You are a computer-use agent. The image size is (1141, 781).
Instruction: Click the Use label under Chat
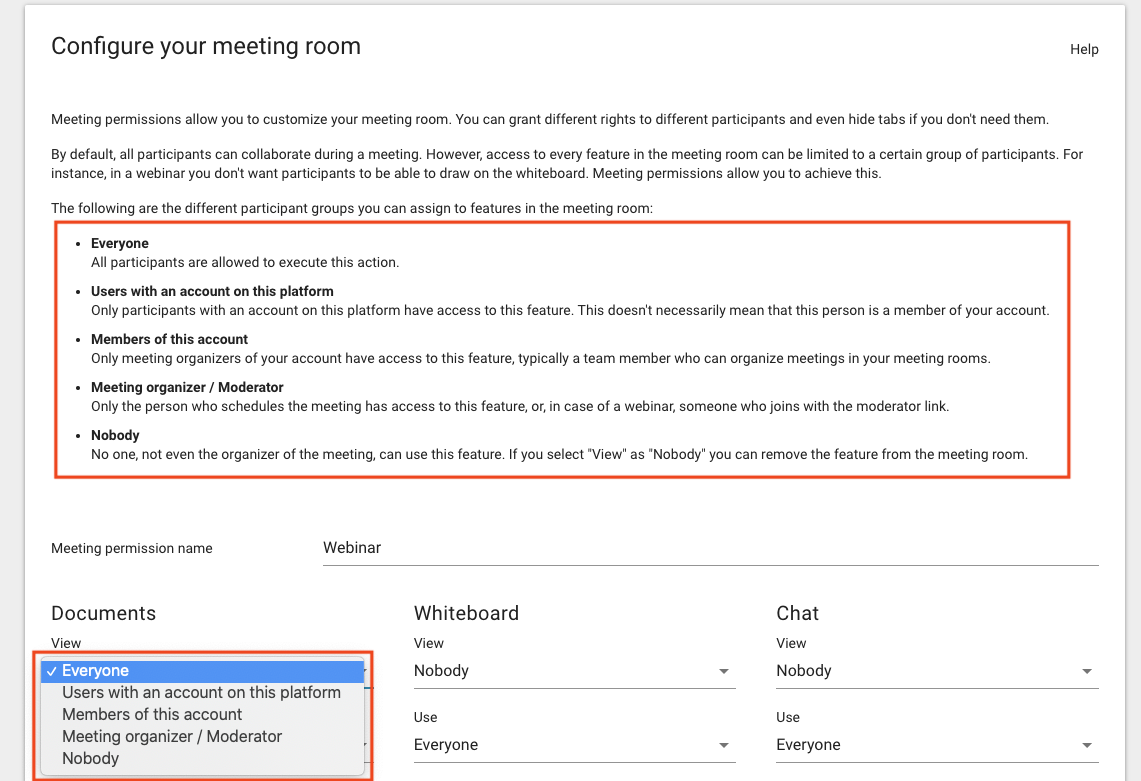pos(787,718)
